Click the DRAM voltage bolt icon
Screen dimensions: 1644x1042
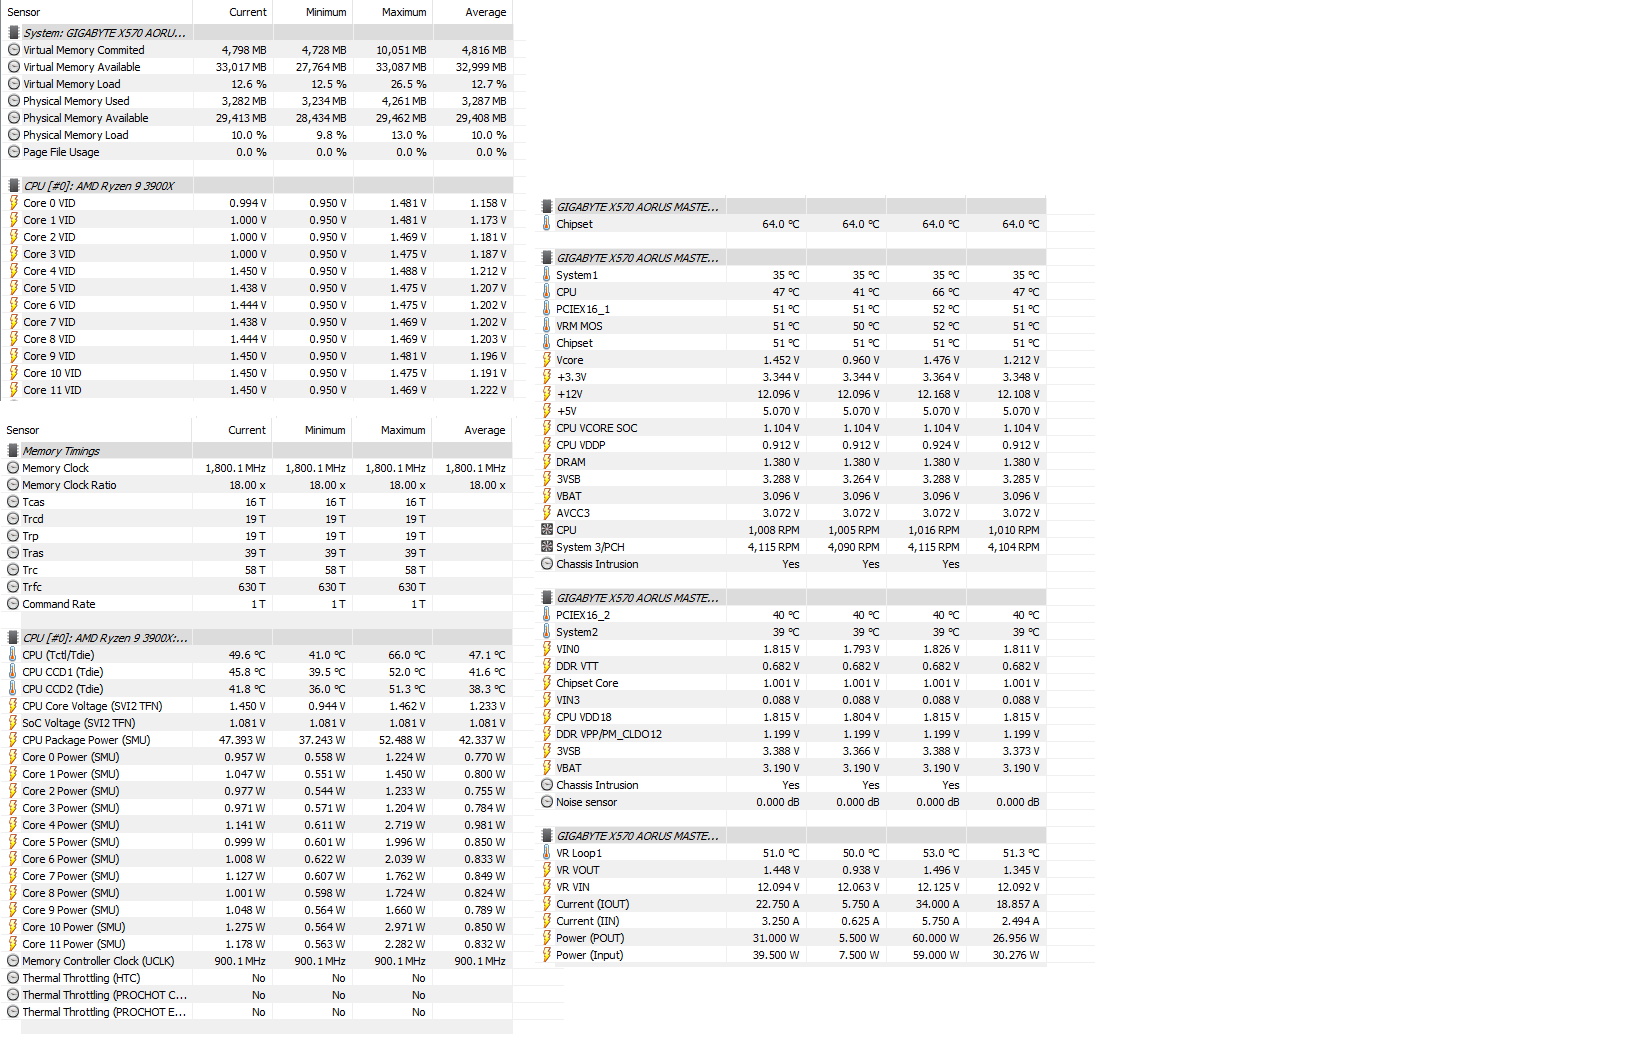(x=547, y=462)
